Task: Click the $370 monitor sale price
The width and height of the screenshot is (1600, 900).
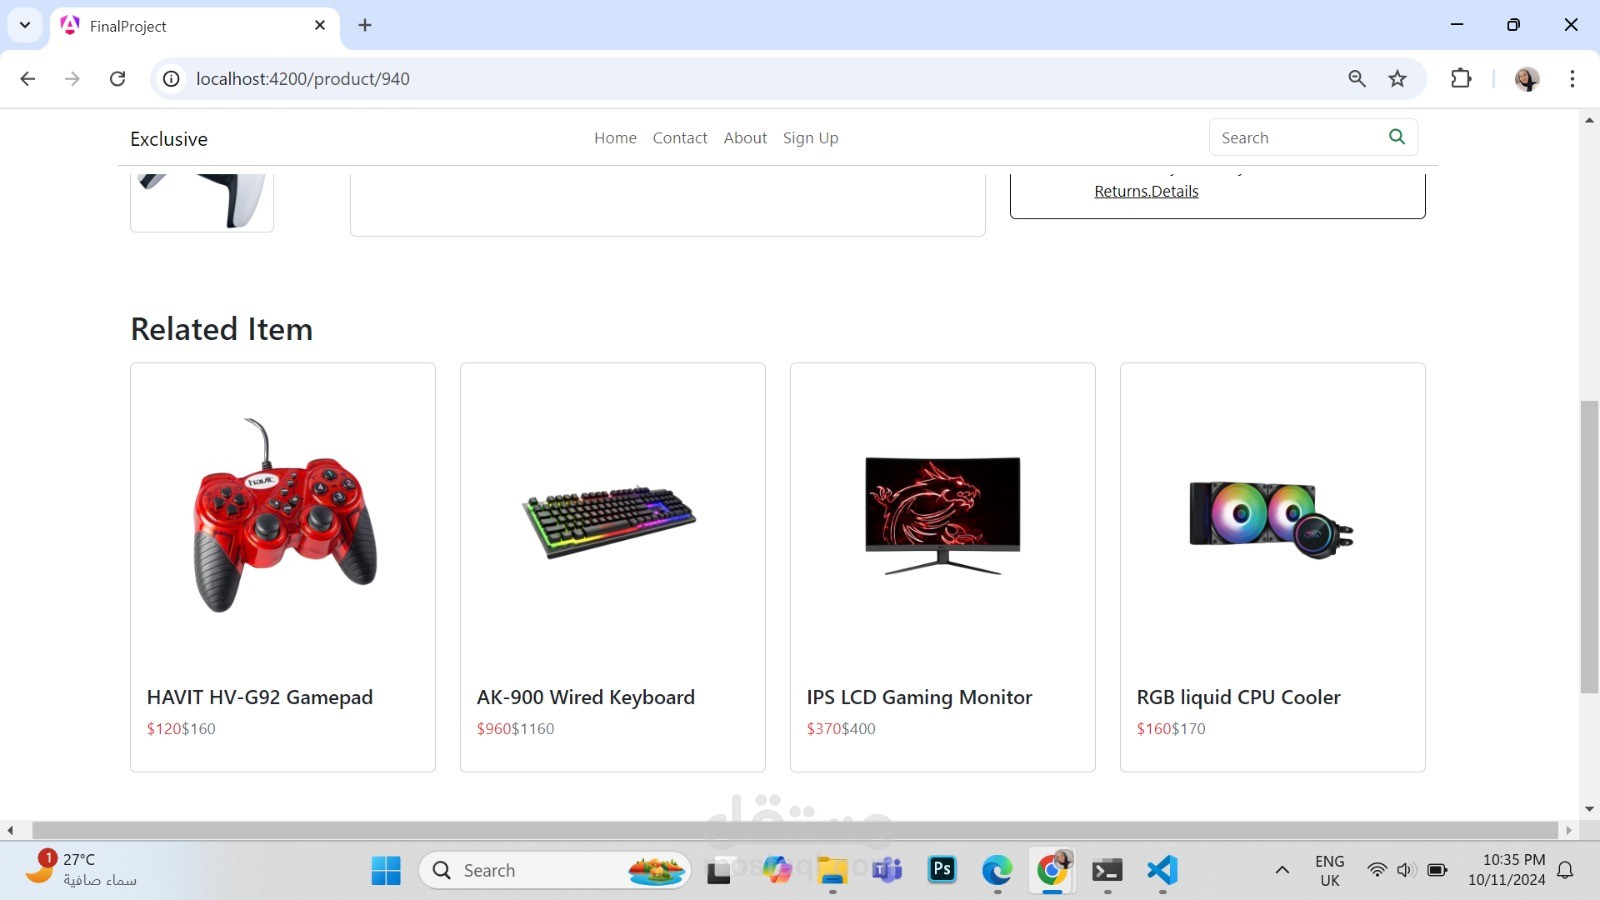Action: [824, 729]
